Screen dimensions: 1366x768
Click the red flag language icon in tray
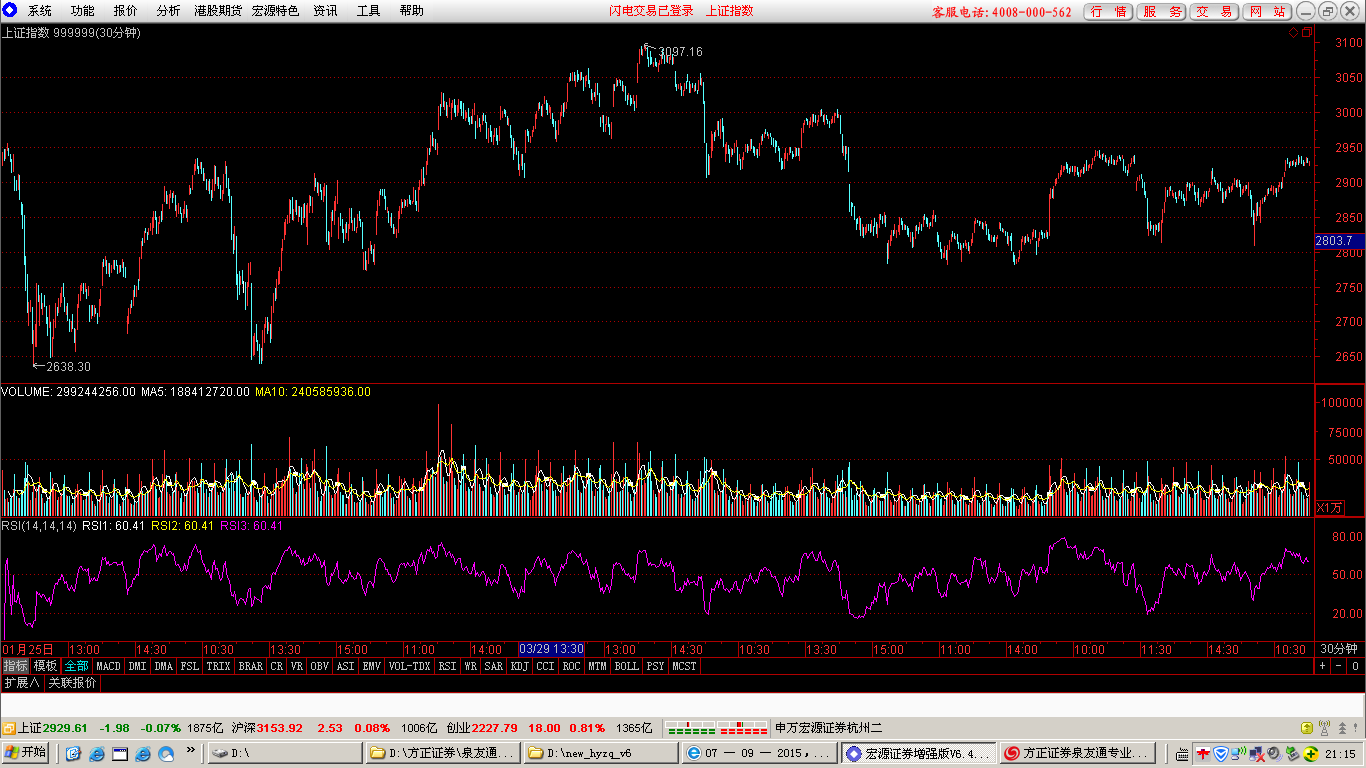[x=1203, y=754]
